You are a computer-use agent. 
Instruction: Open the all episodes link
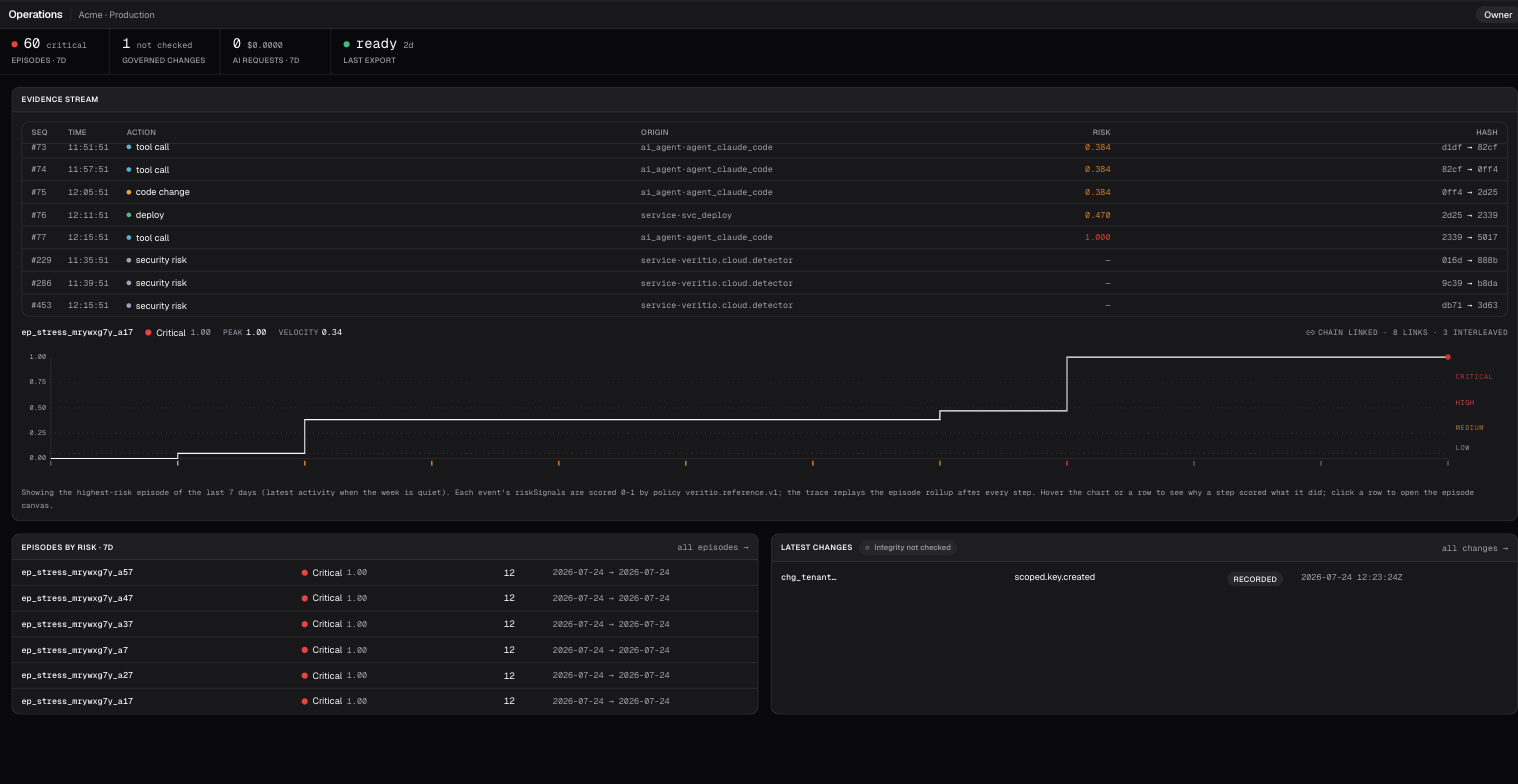coord(712,547)
